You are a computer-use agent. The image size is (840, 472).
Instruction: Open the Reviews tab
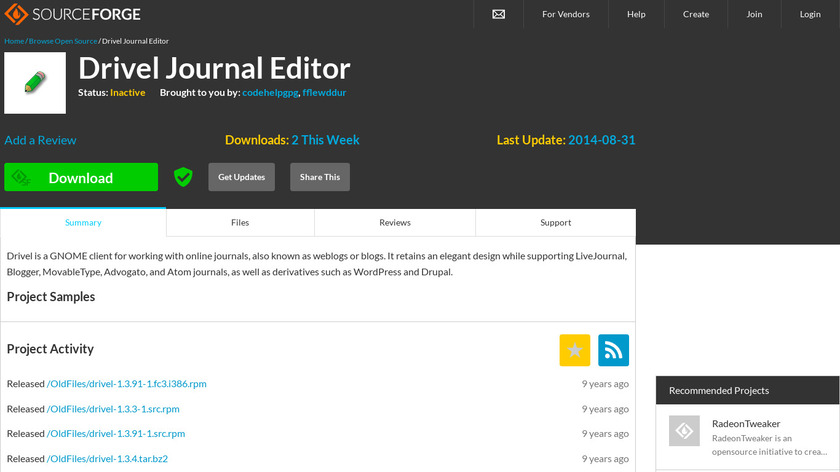click(395, 223)
